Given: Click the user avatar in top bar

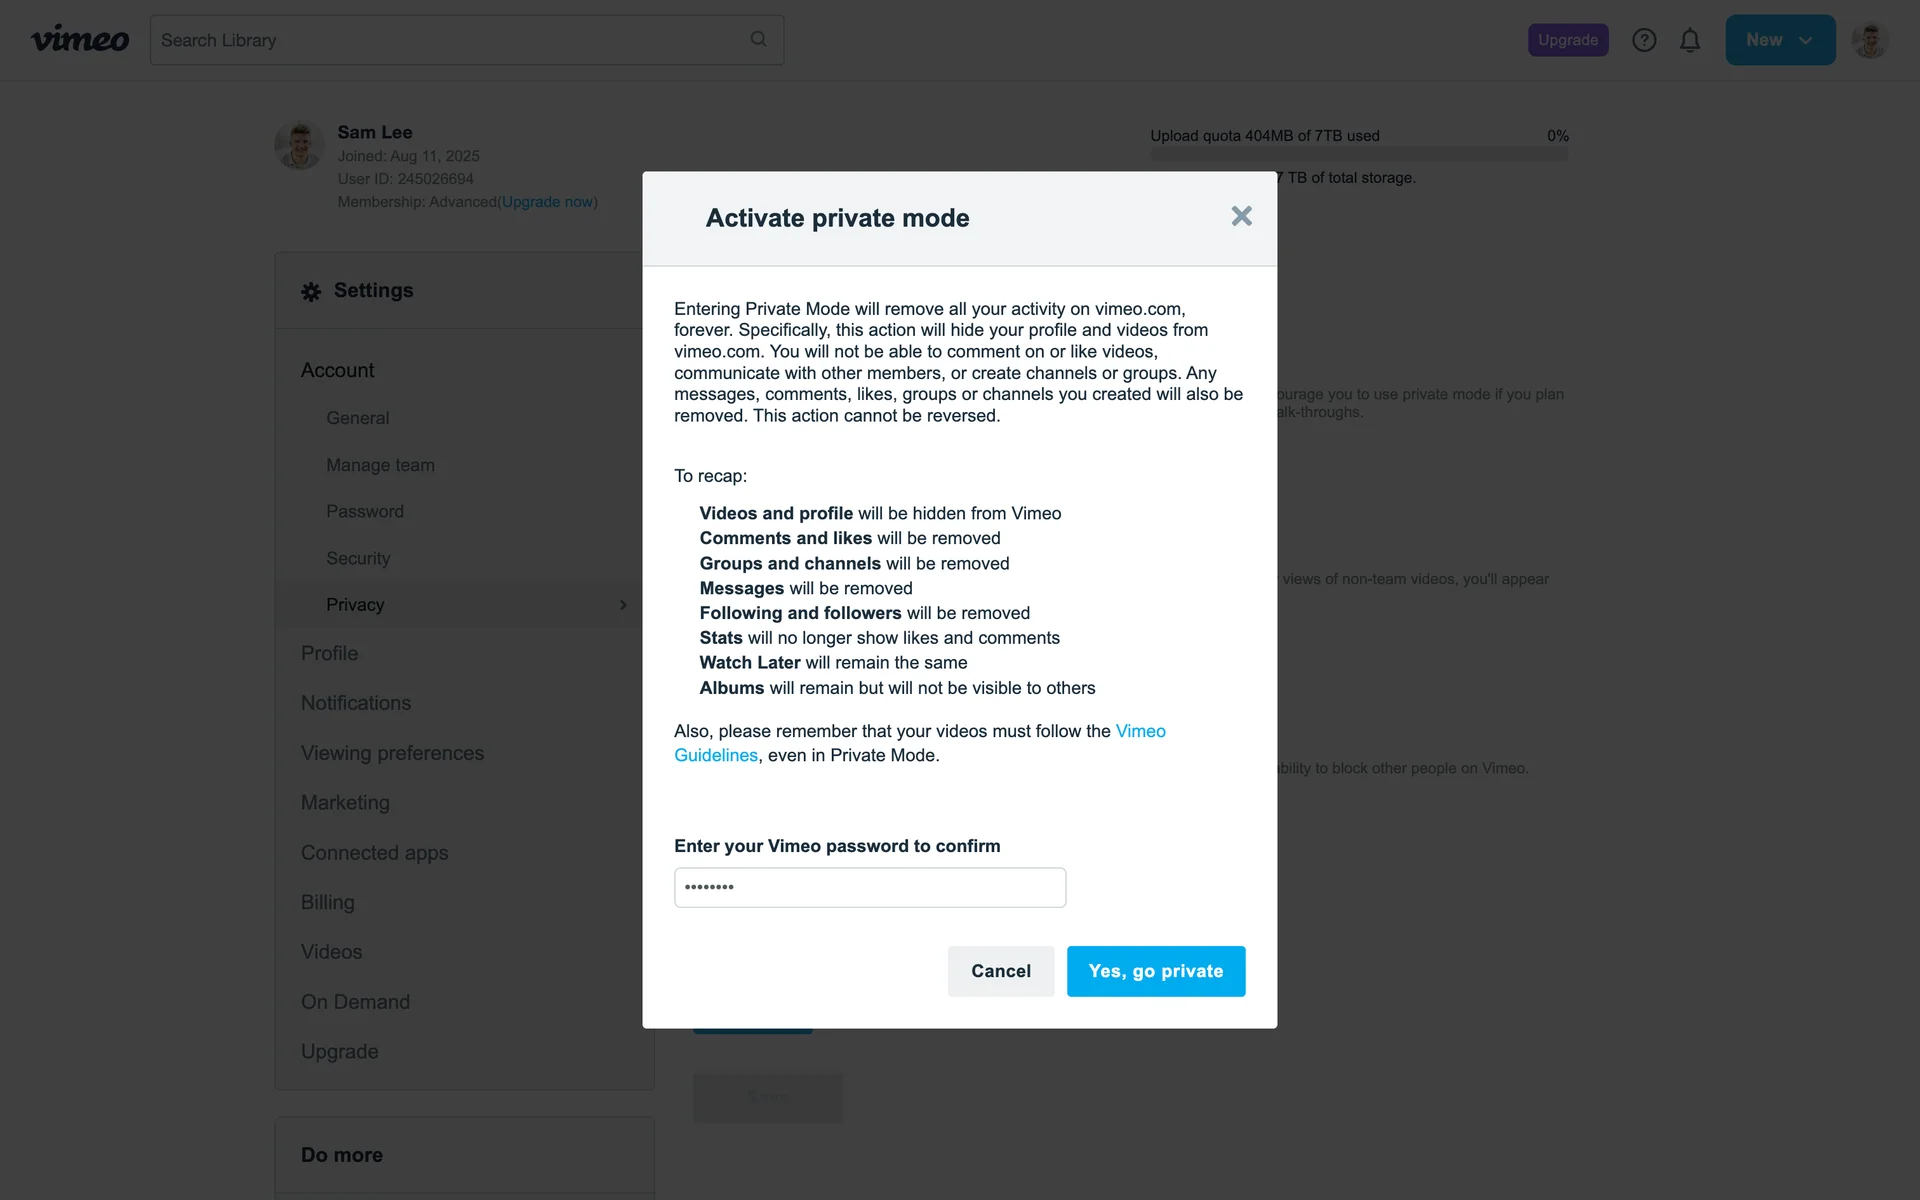Looking at the screenshot, I should click(1868, 40).
